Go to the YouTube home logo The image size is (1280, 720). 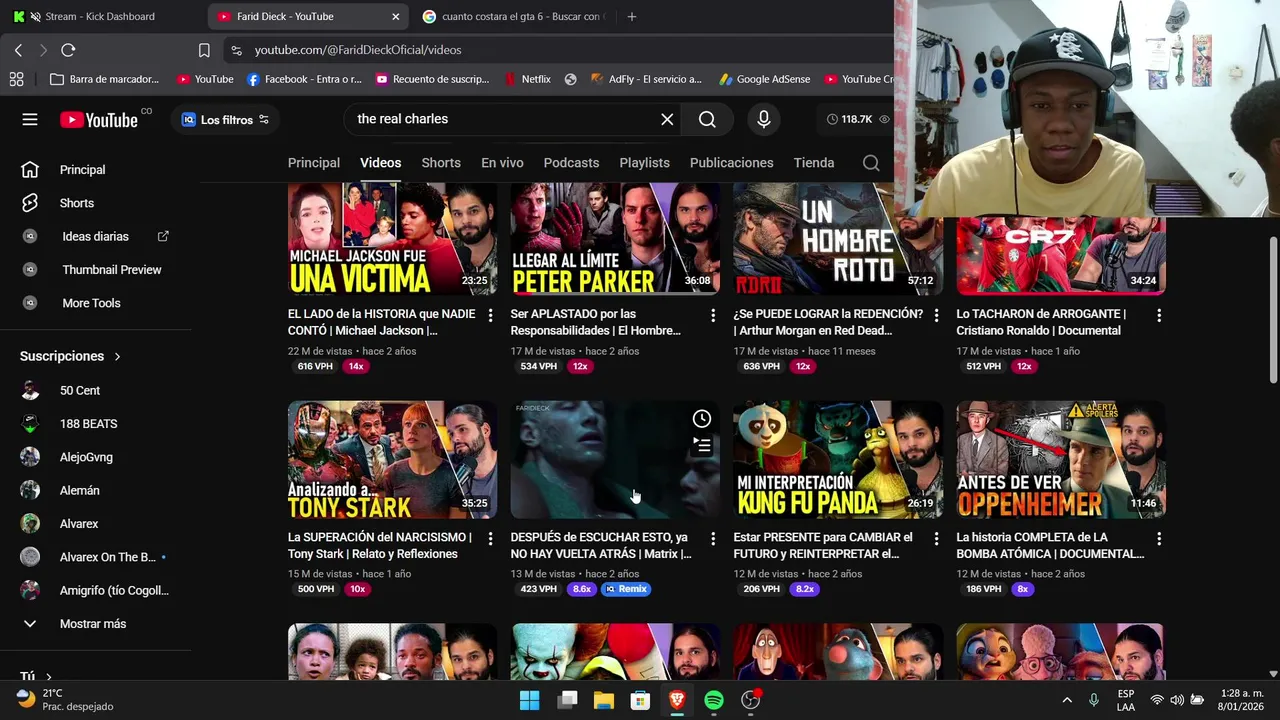[99, 120]
